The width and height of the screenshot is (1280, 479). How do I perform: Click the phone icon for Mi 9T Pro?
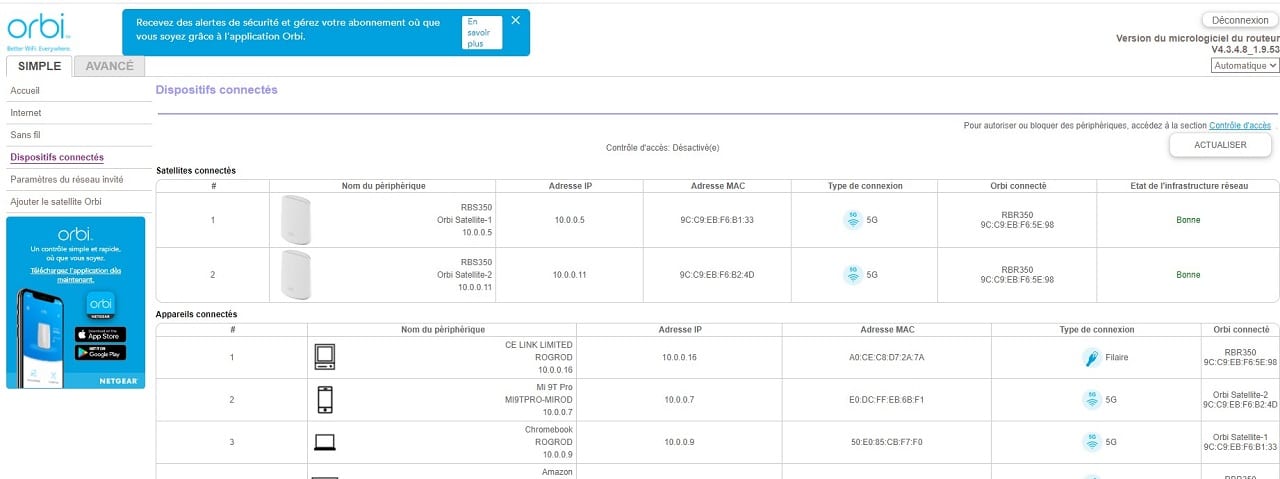tap(325, 400)
